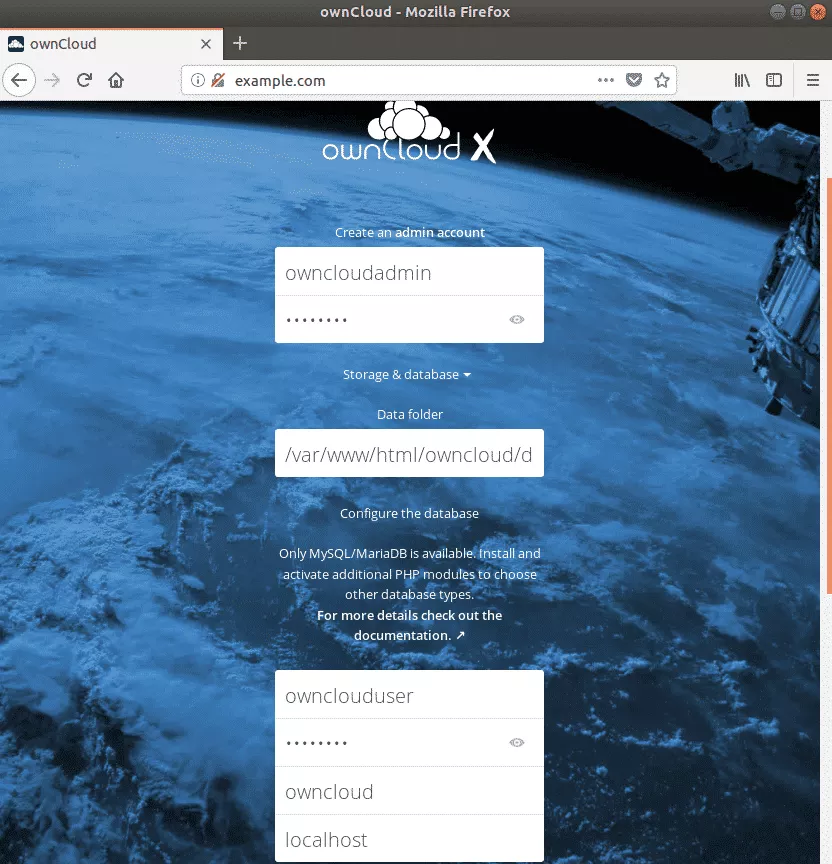The image size is (832, 864).
Task: Select the ownCloud browser tab
Action: pyautogui.click(x=111, y=44)
